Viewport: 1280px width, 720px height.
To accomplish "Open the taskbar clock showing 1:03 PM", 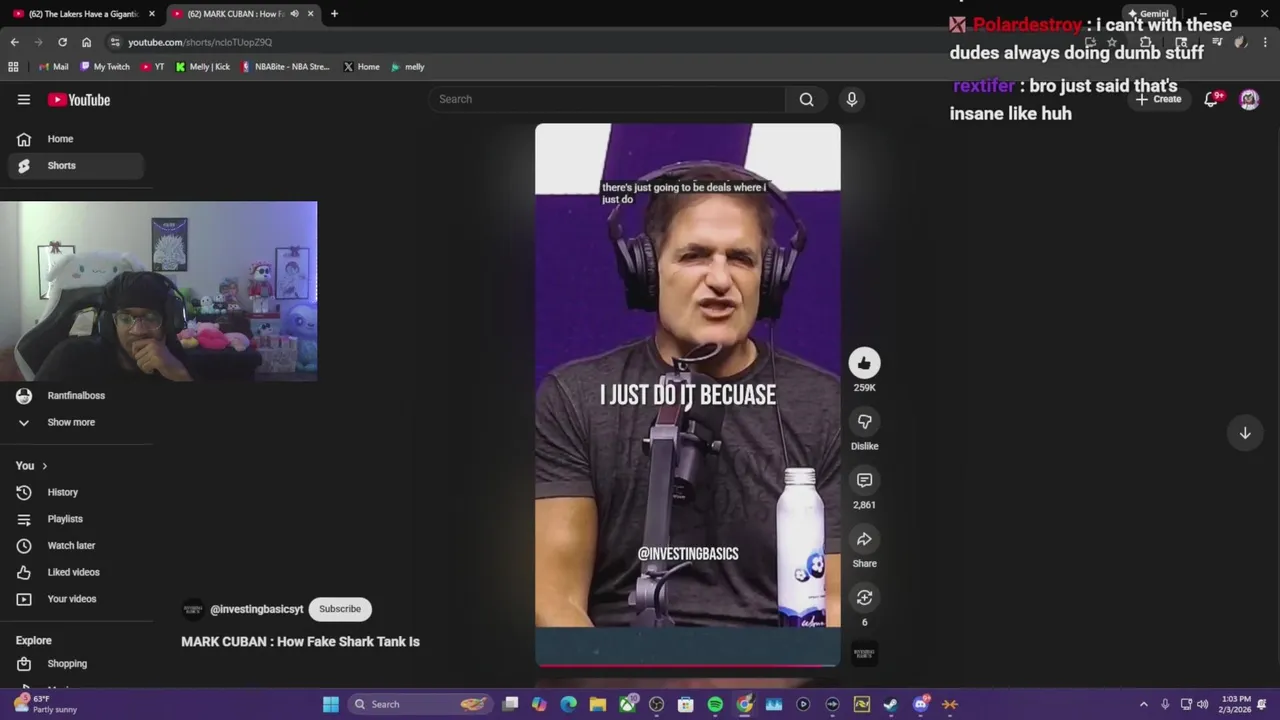I will click(x=1236, y=704).
